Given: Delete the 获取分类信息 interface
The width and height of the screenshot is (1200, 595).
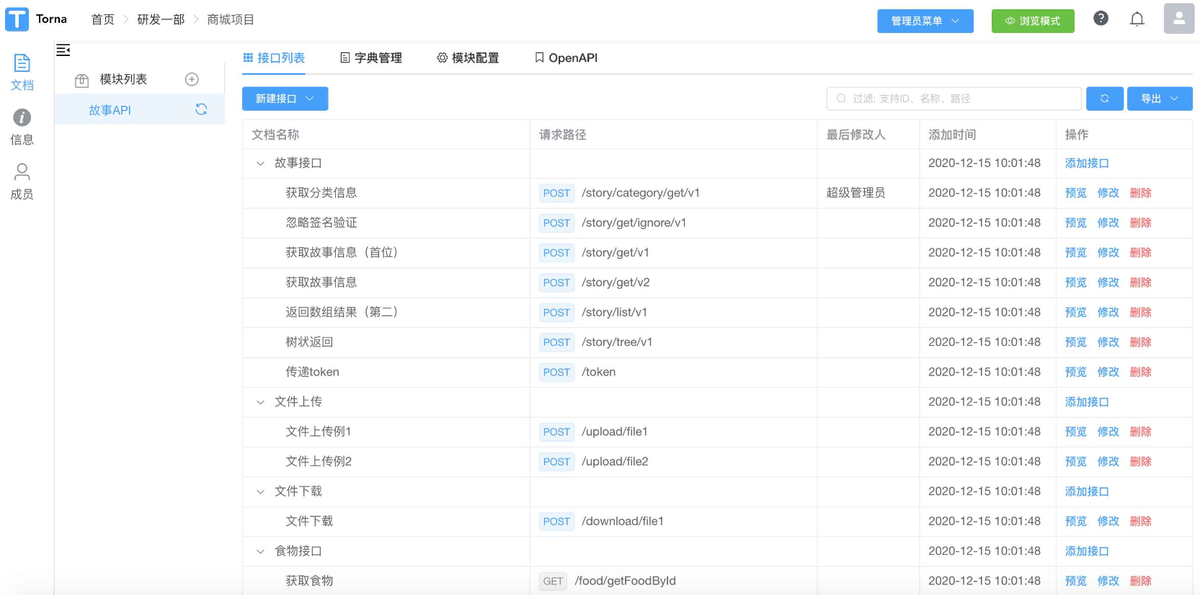Looking at the screenshot, I should (1140, 193).
